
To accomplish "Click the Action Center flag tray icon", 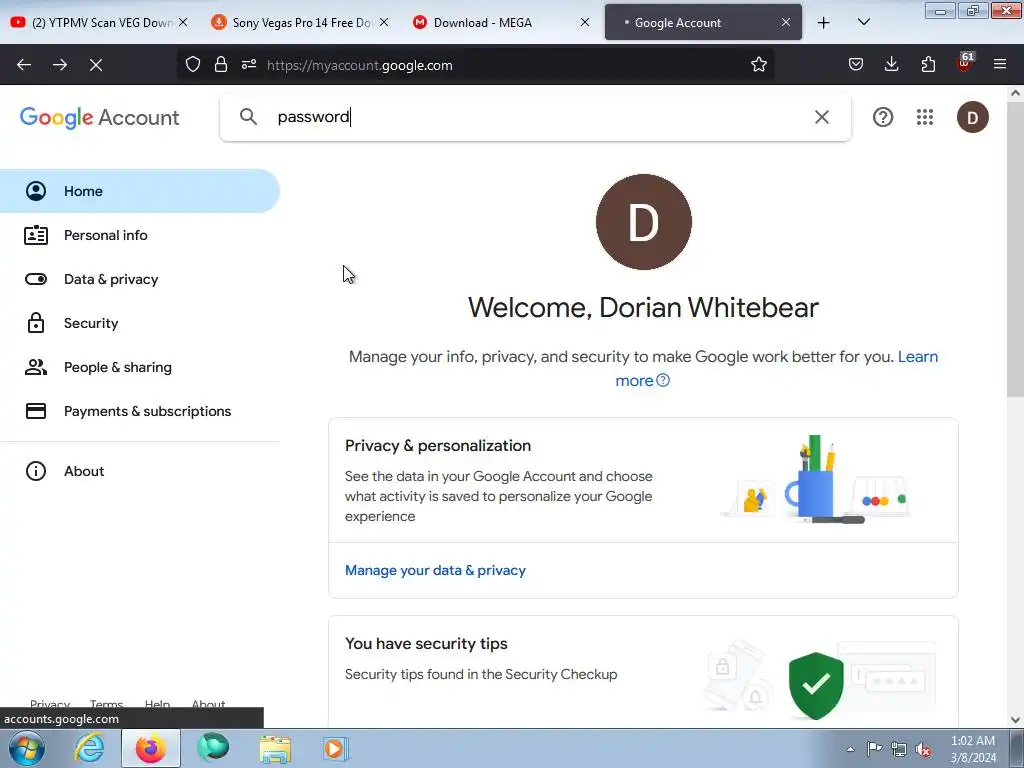I will (874, 748).
